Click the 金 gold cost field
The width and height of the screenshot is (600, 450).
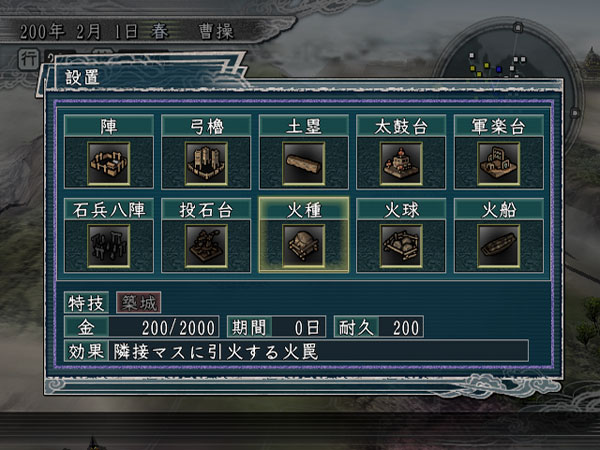142,327
